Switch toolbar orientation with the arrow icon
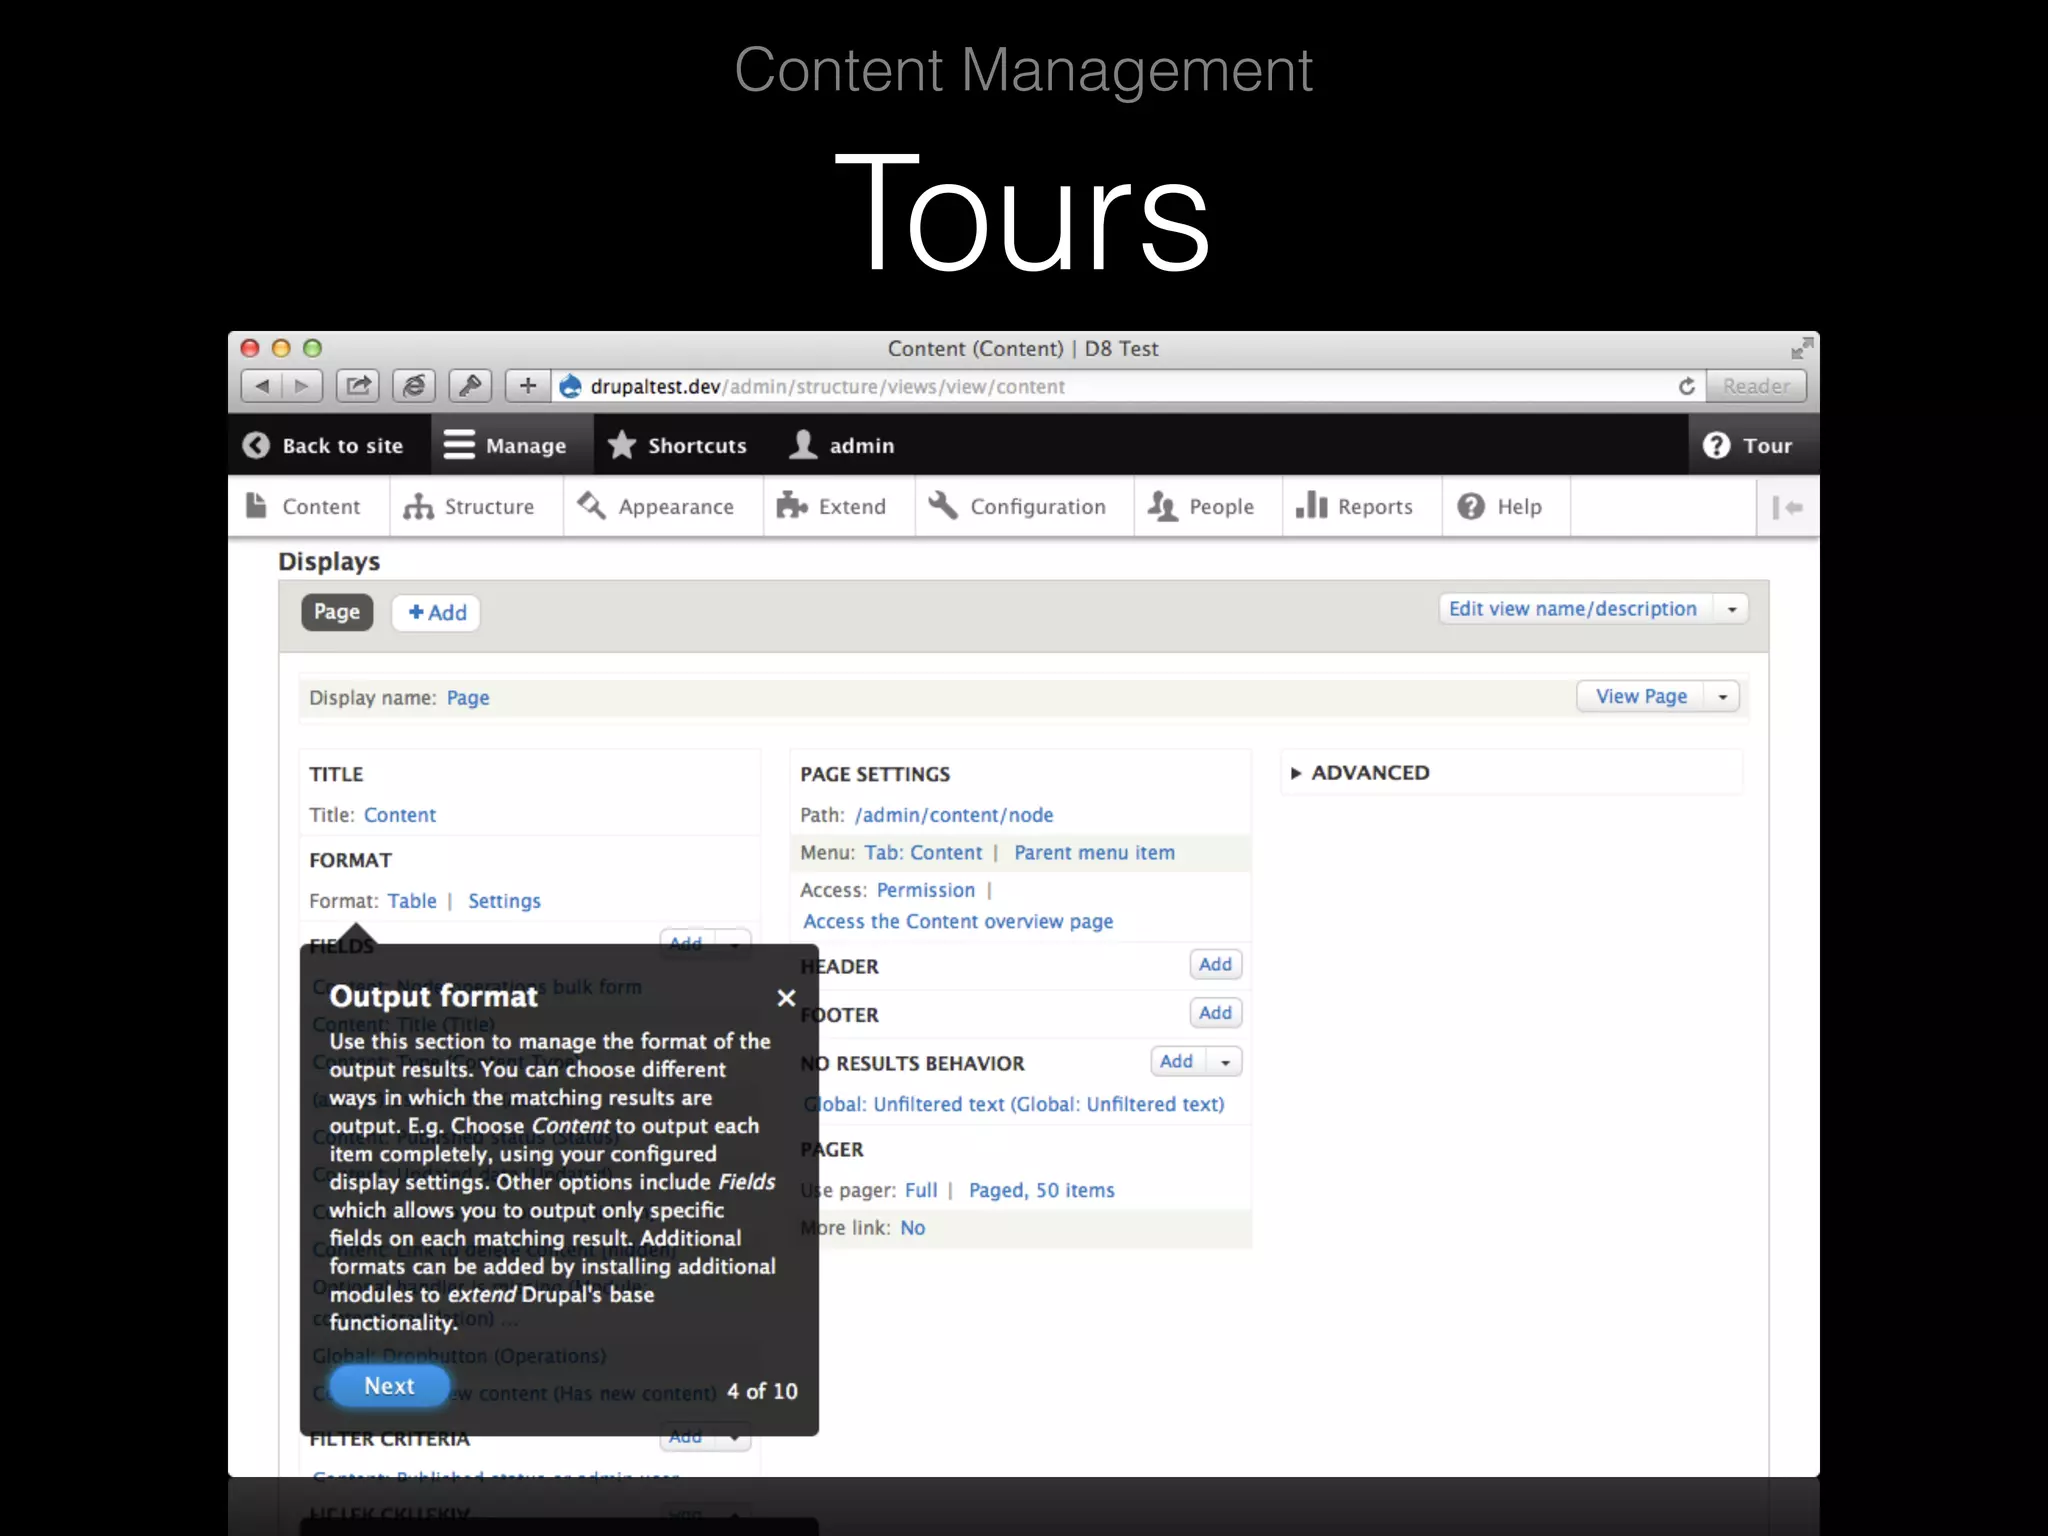This screenshot has width=2048, height=1536. coord(1787,507)
